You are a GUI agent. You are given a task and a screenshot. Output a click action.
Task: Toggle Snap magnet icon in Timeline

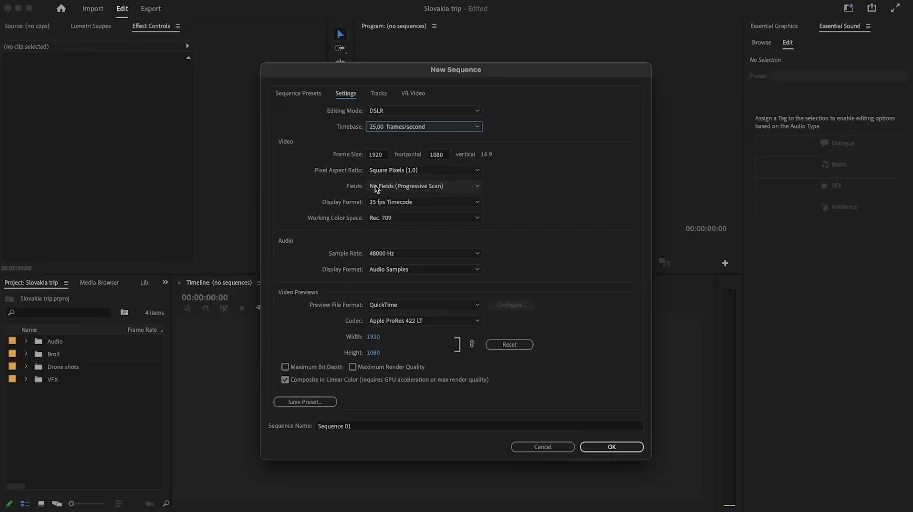[206, 309]
